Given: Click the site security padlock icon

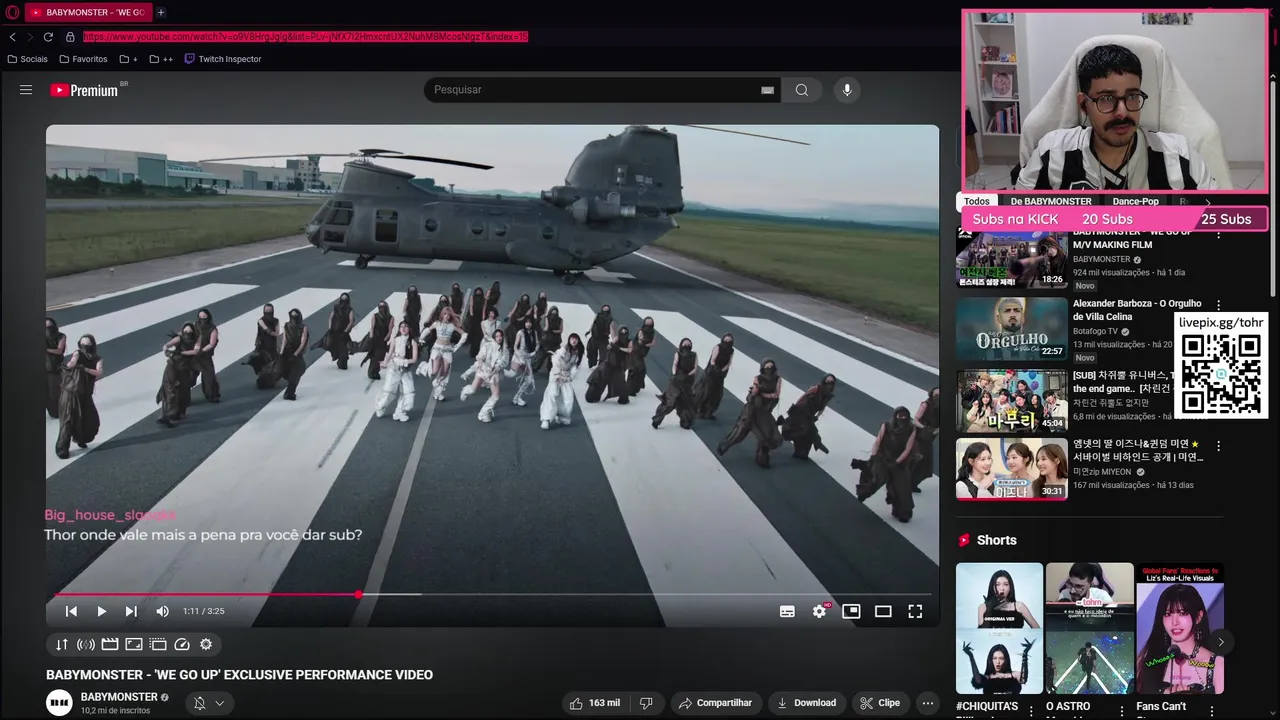Looking at the screenshot, I should click(x=70, y=37).
